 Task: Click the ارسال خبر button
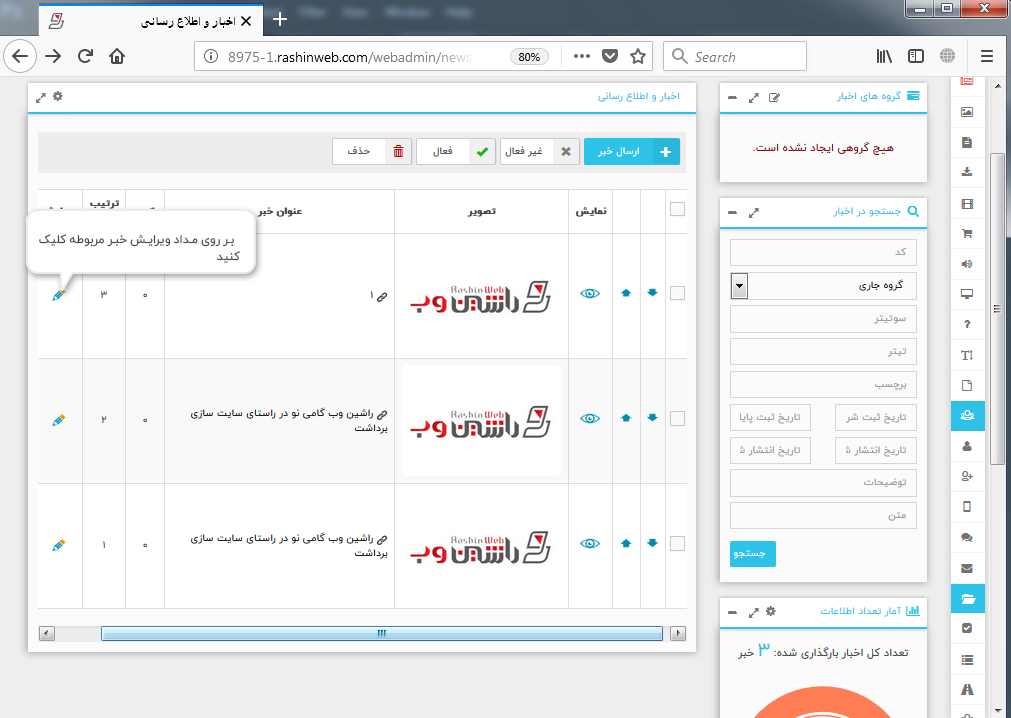click(x=632, y=151)
